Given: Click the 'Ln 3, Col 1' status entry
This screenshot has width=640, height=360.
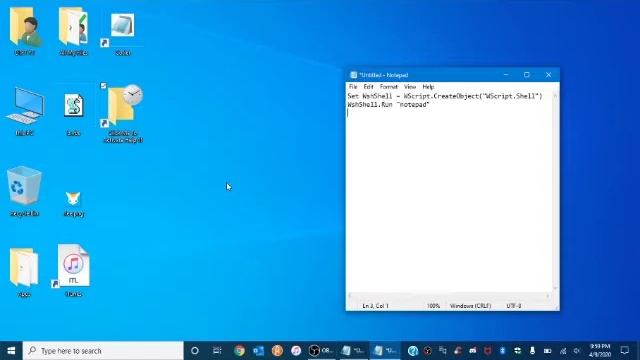Looking at the screenshot, I should (x=376, y=306).
